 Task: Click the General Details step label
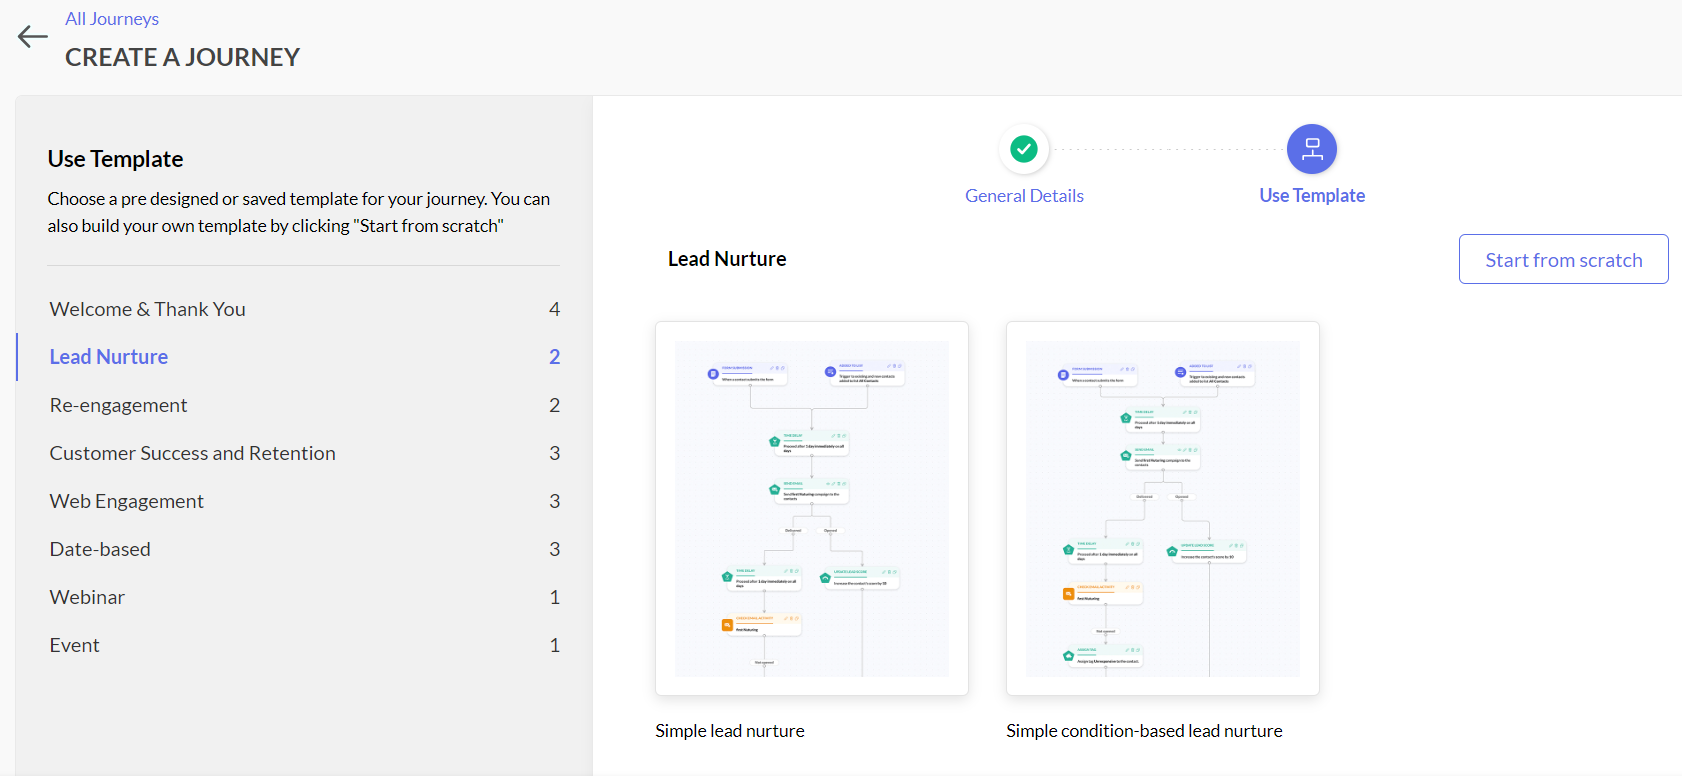[x=1024, y=196]
